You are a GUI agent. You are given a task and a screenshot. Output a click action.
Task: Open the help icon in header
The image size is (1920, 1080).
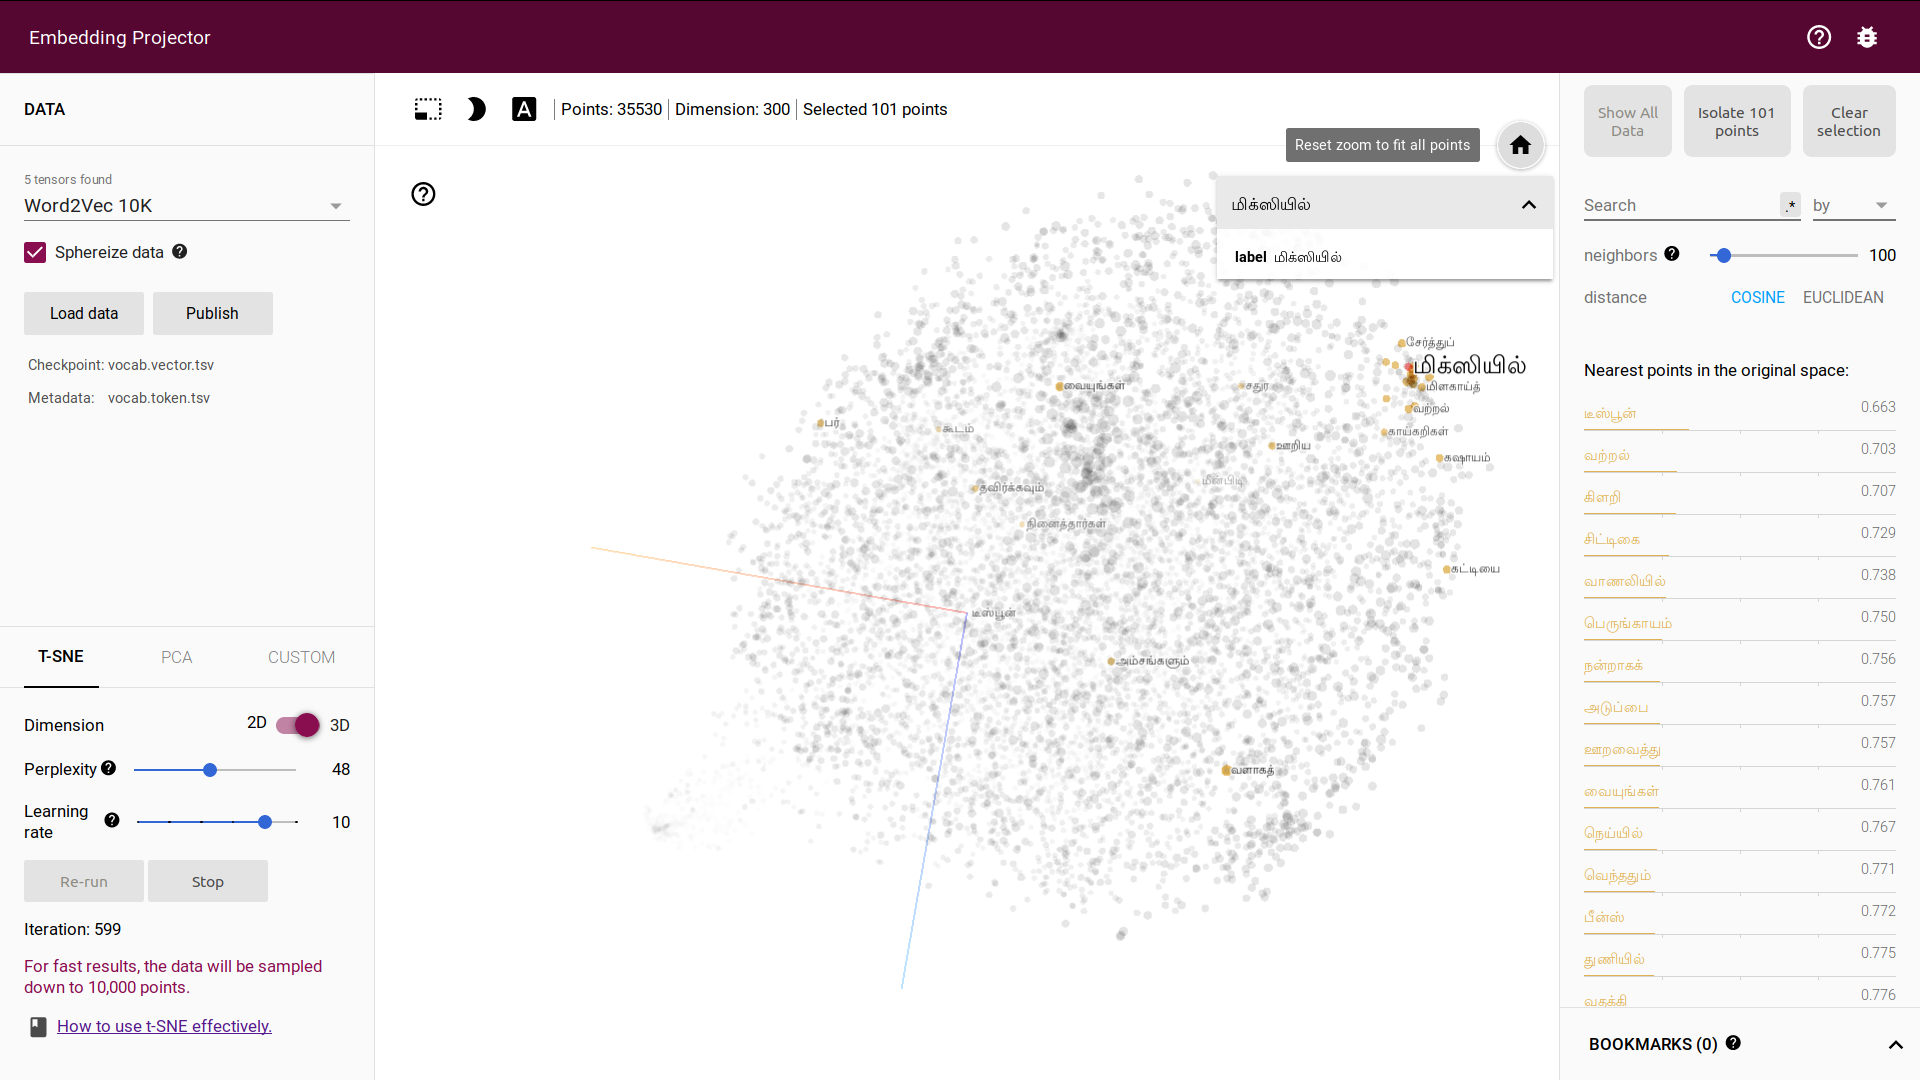coord(1819,37)
